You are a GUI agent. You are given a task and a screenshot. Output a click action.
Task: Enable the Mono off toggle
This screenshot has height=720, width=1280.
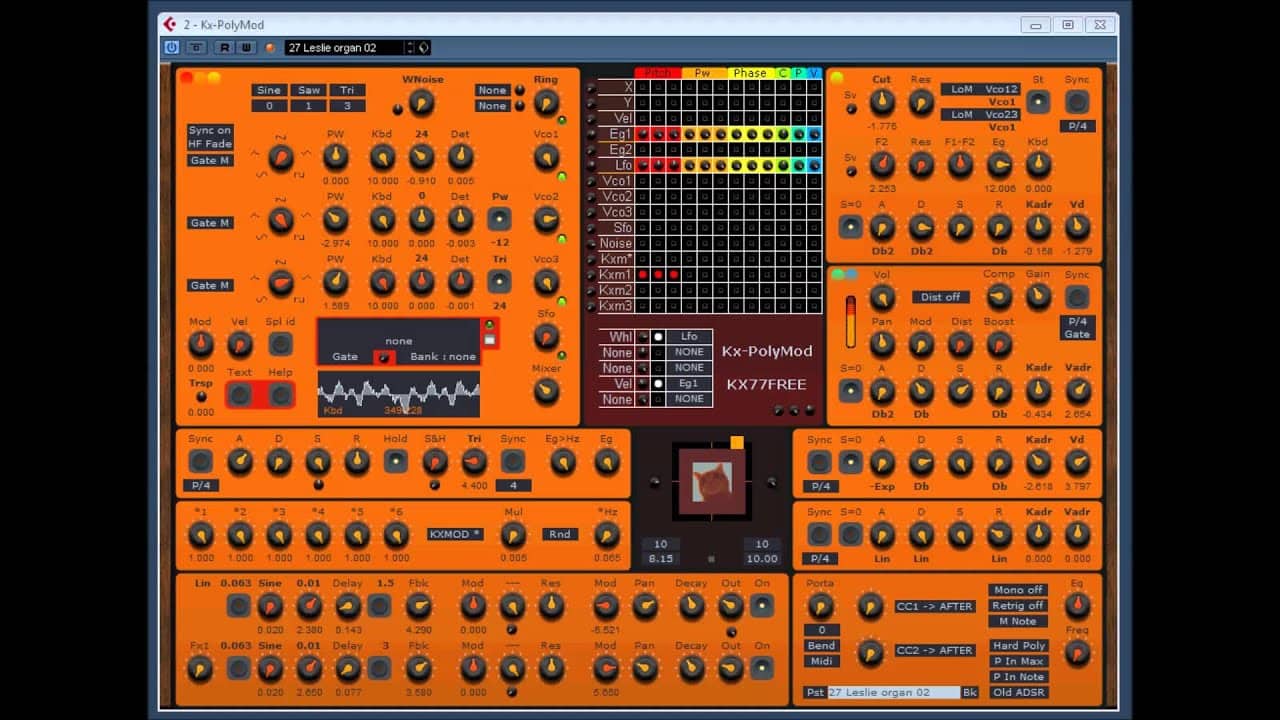(x=1017, y=589)
